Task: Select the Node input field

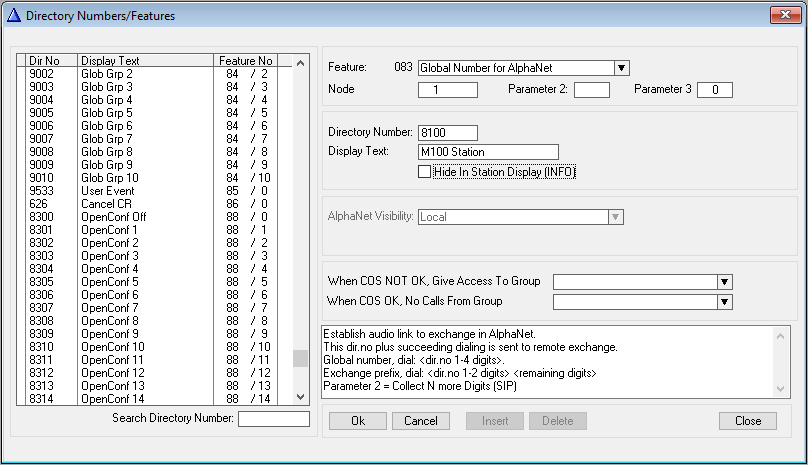Action: click(448, 90)
